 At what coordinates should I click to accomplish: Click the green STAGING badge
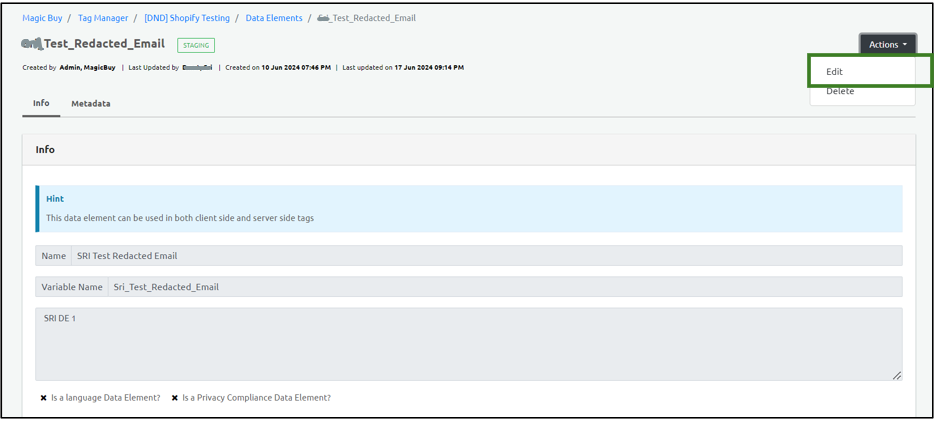click(x=196, y=45)
